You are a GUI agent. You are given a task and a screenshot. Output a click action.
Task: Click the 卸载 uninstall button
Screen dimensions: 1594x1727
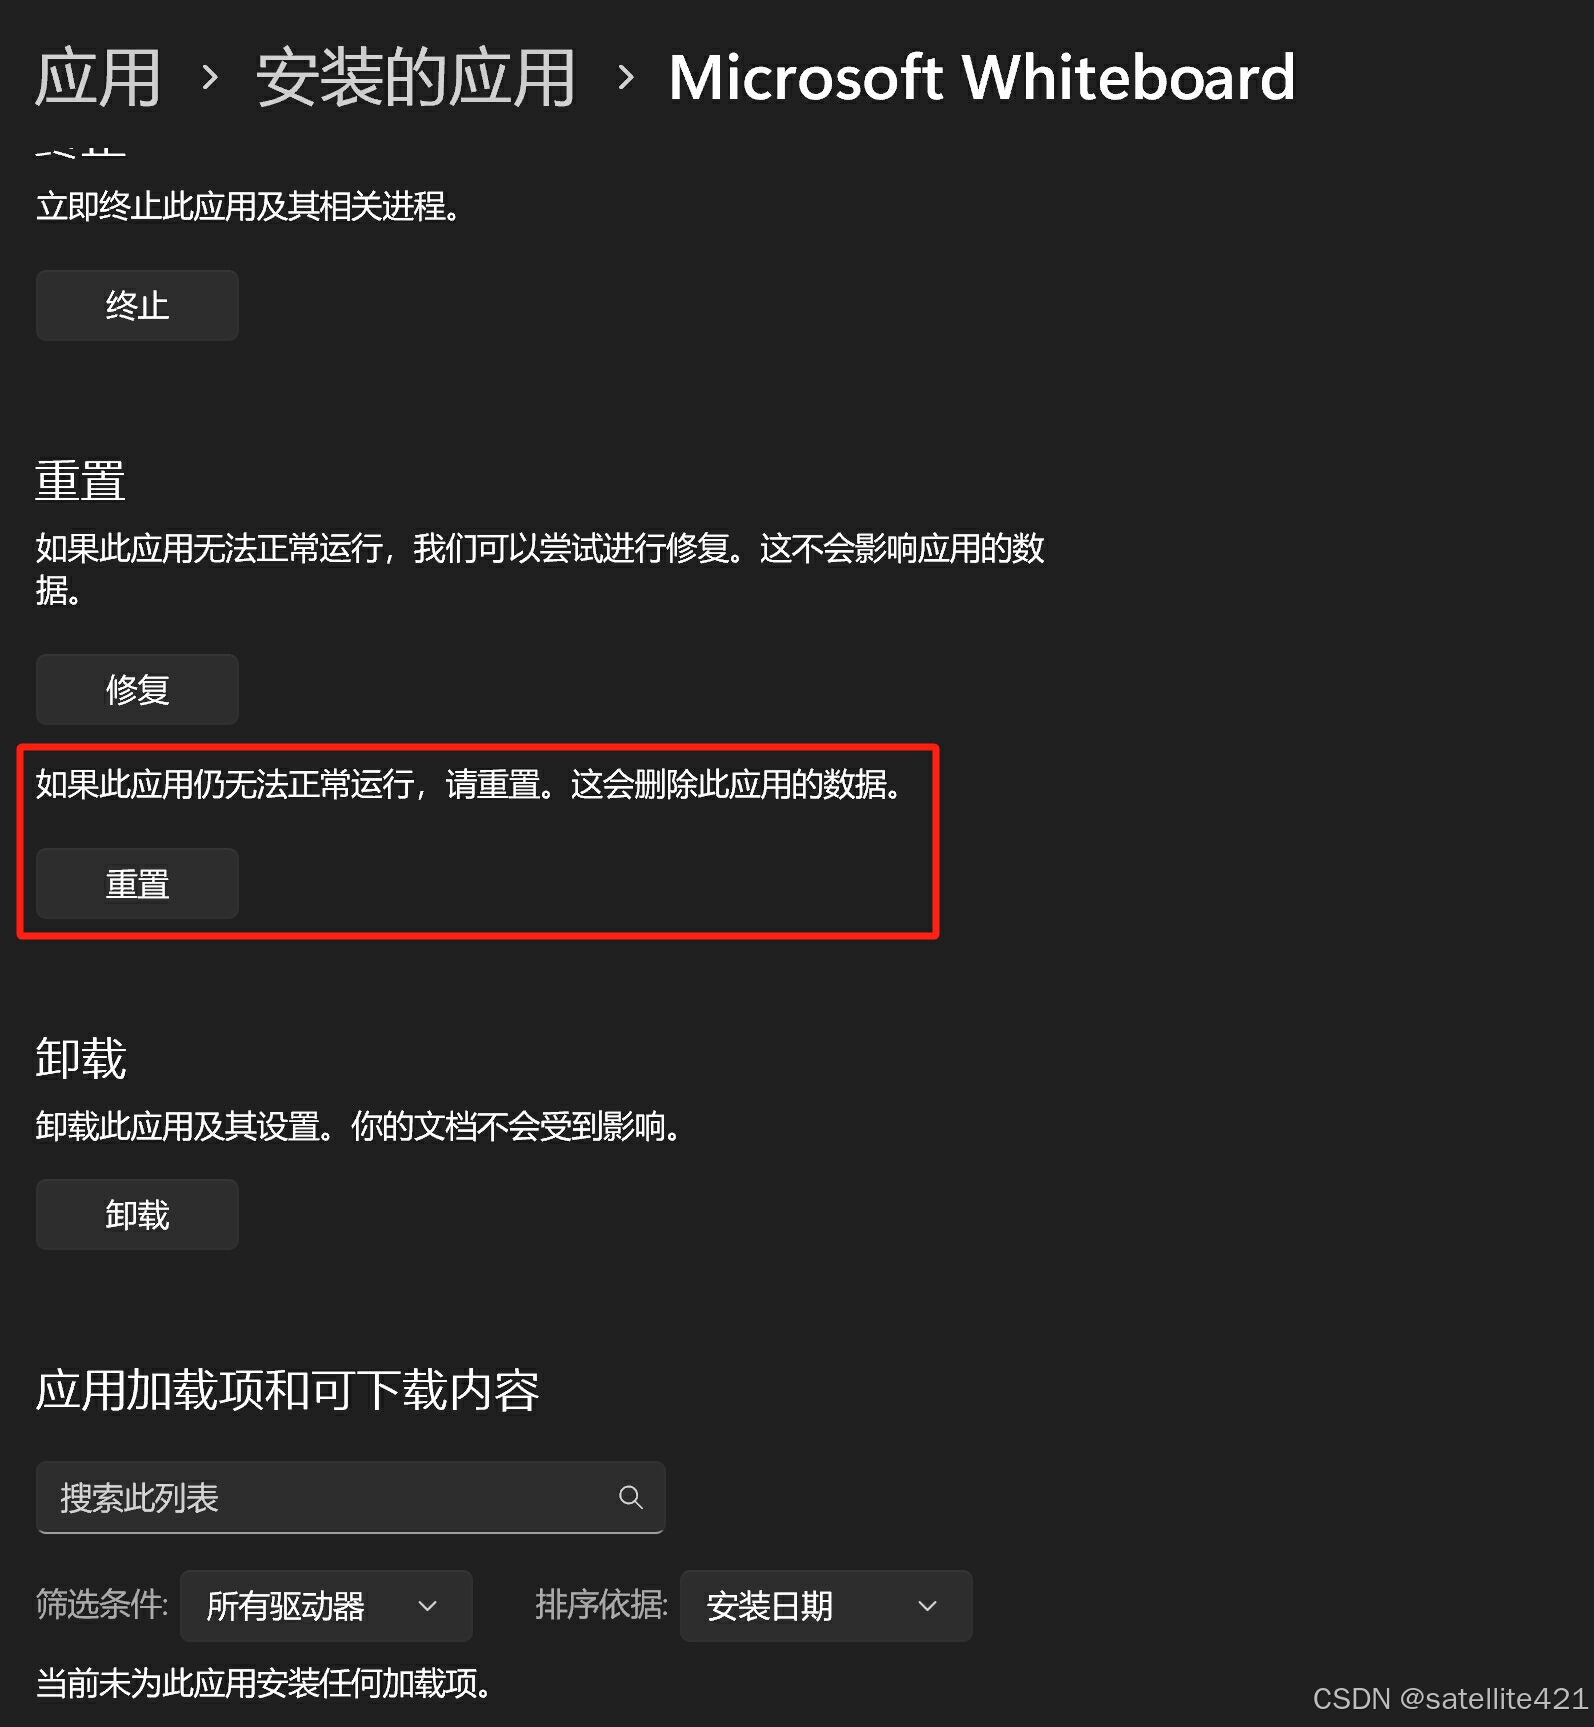[137, 1214]
